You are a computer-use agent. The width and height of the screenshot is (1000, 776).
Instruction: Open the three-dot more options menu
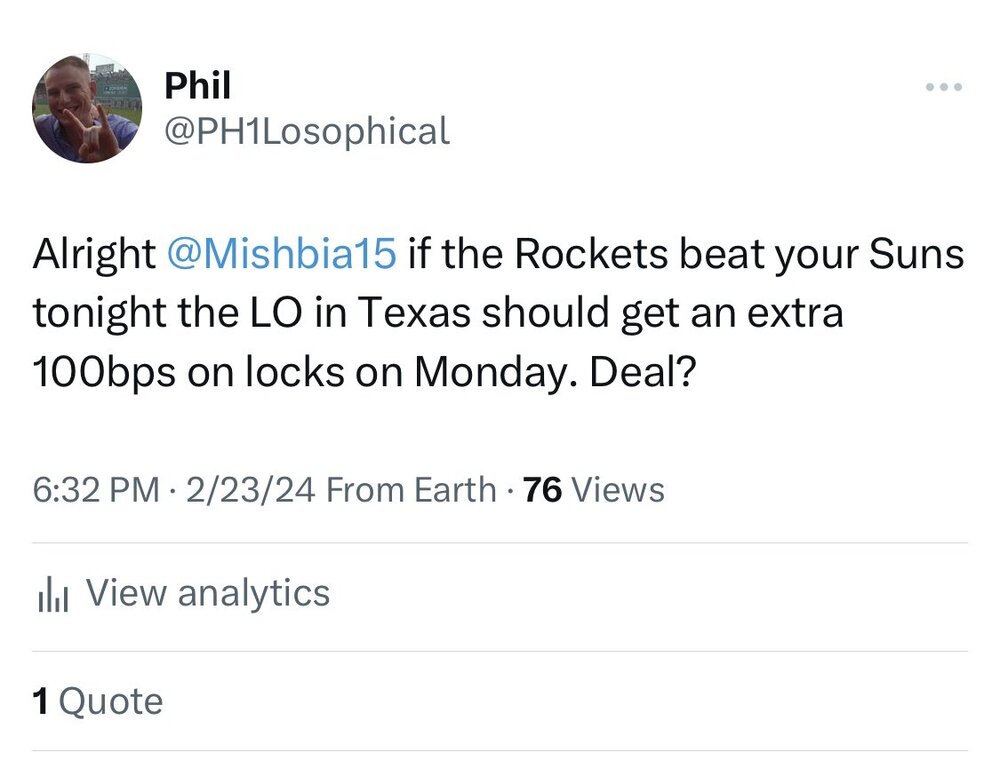(943, 88)
